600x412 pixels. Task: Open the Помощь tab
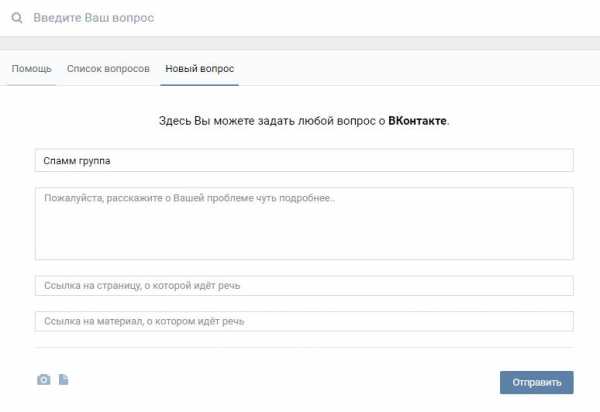[31, 68]
